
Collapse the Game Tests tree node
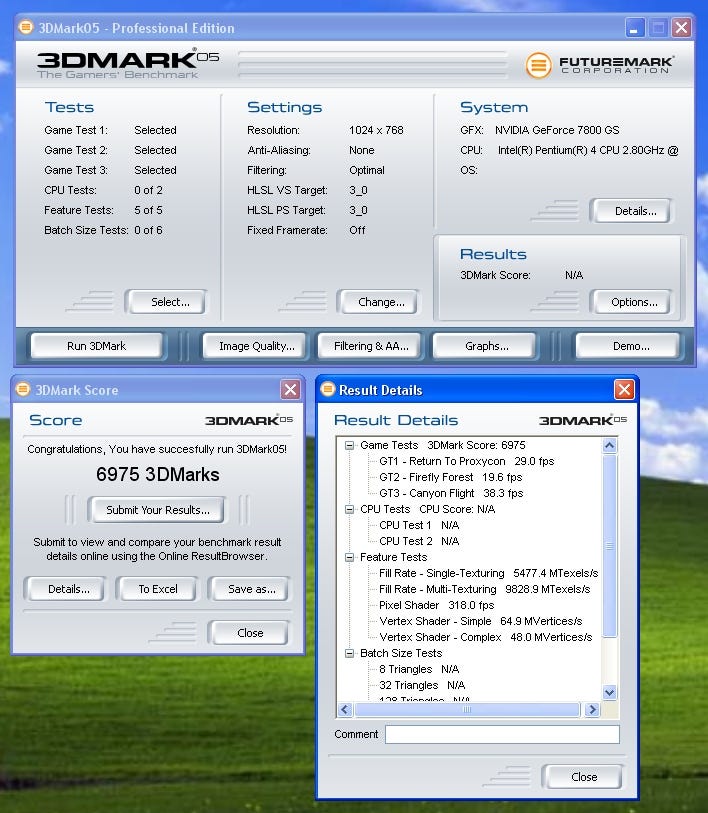350,445
